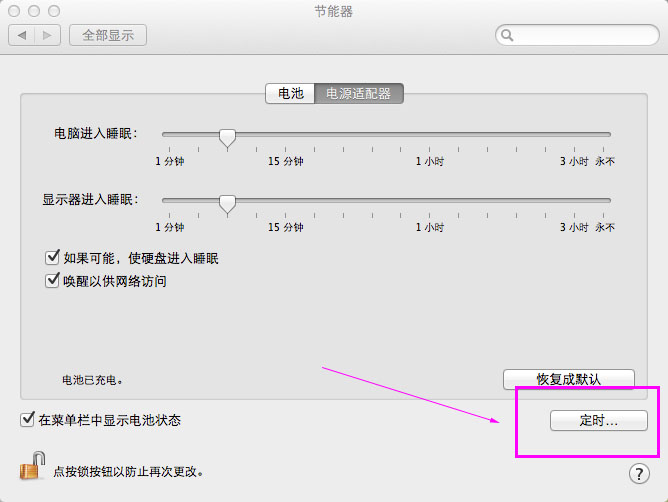This screenshot has width=668, height=502.
Task: Click 全部显示 button
Action: (x=108, y=35)
